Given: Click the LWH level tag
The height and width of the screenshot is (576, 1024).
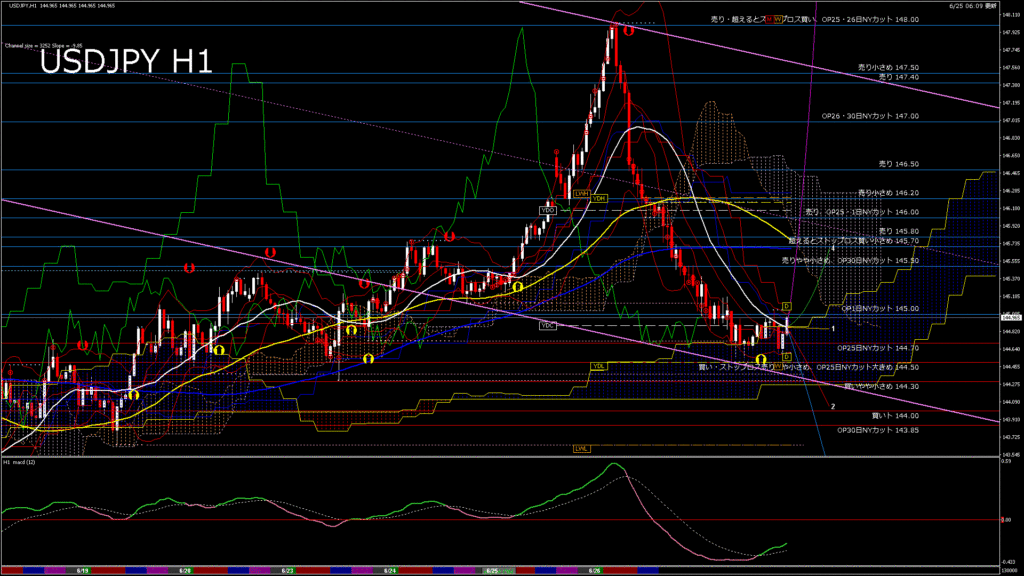Looking at the screenshot, I should (581, 194).
